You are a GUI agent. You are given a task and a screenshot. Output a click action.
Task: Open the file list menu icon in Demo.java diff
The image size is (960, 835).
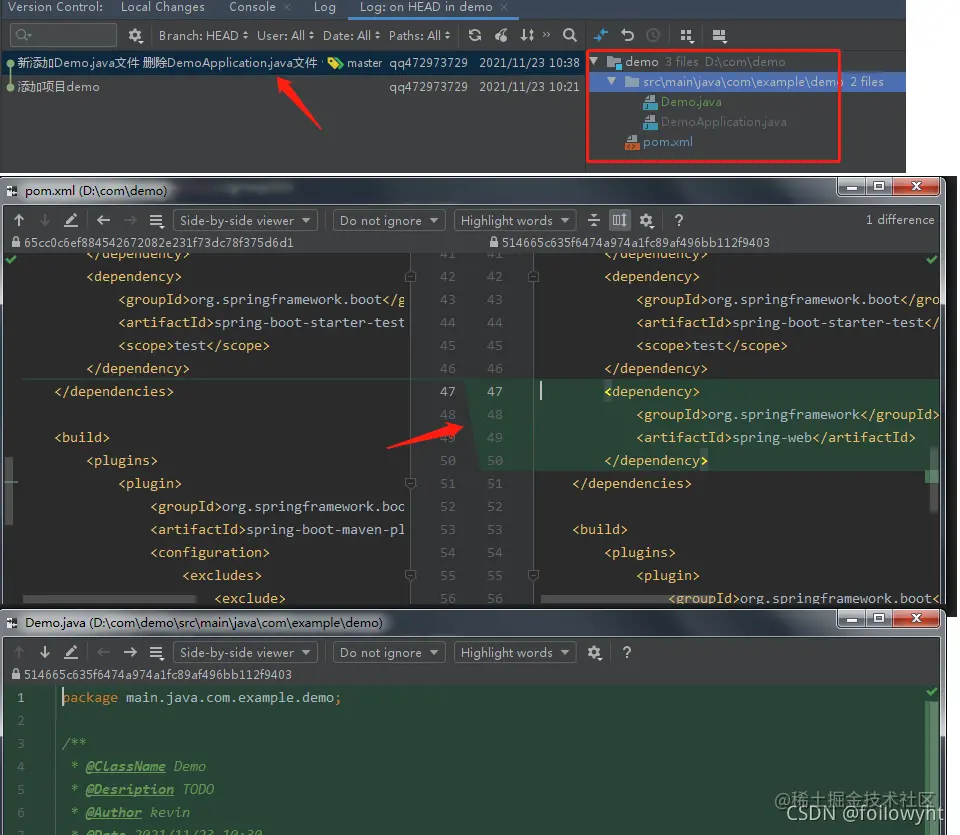pos(156,653)
